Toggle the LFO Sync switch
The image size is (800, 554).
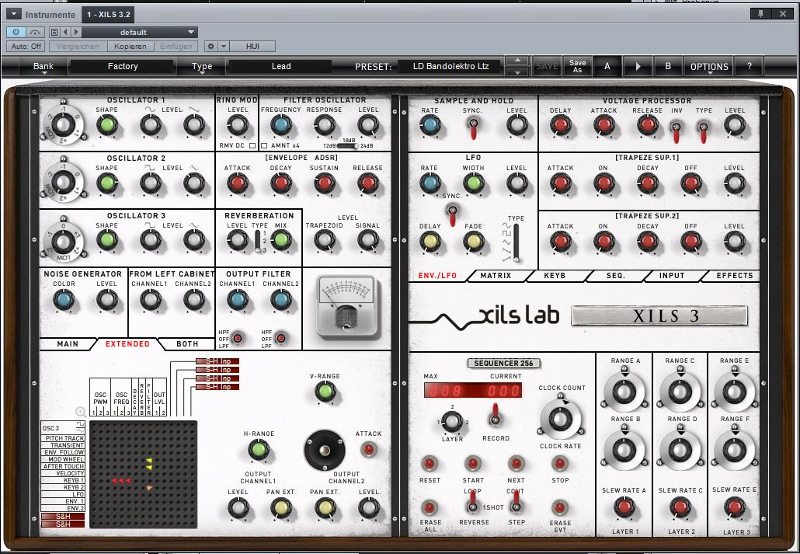[x=452, y=214]
